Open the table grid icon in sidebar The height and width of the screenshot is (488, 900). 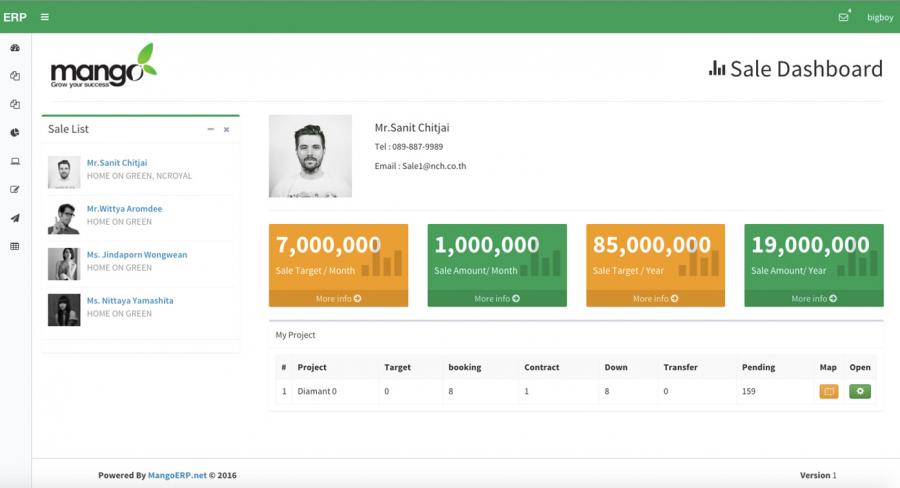point(15,246)
